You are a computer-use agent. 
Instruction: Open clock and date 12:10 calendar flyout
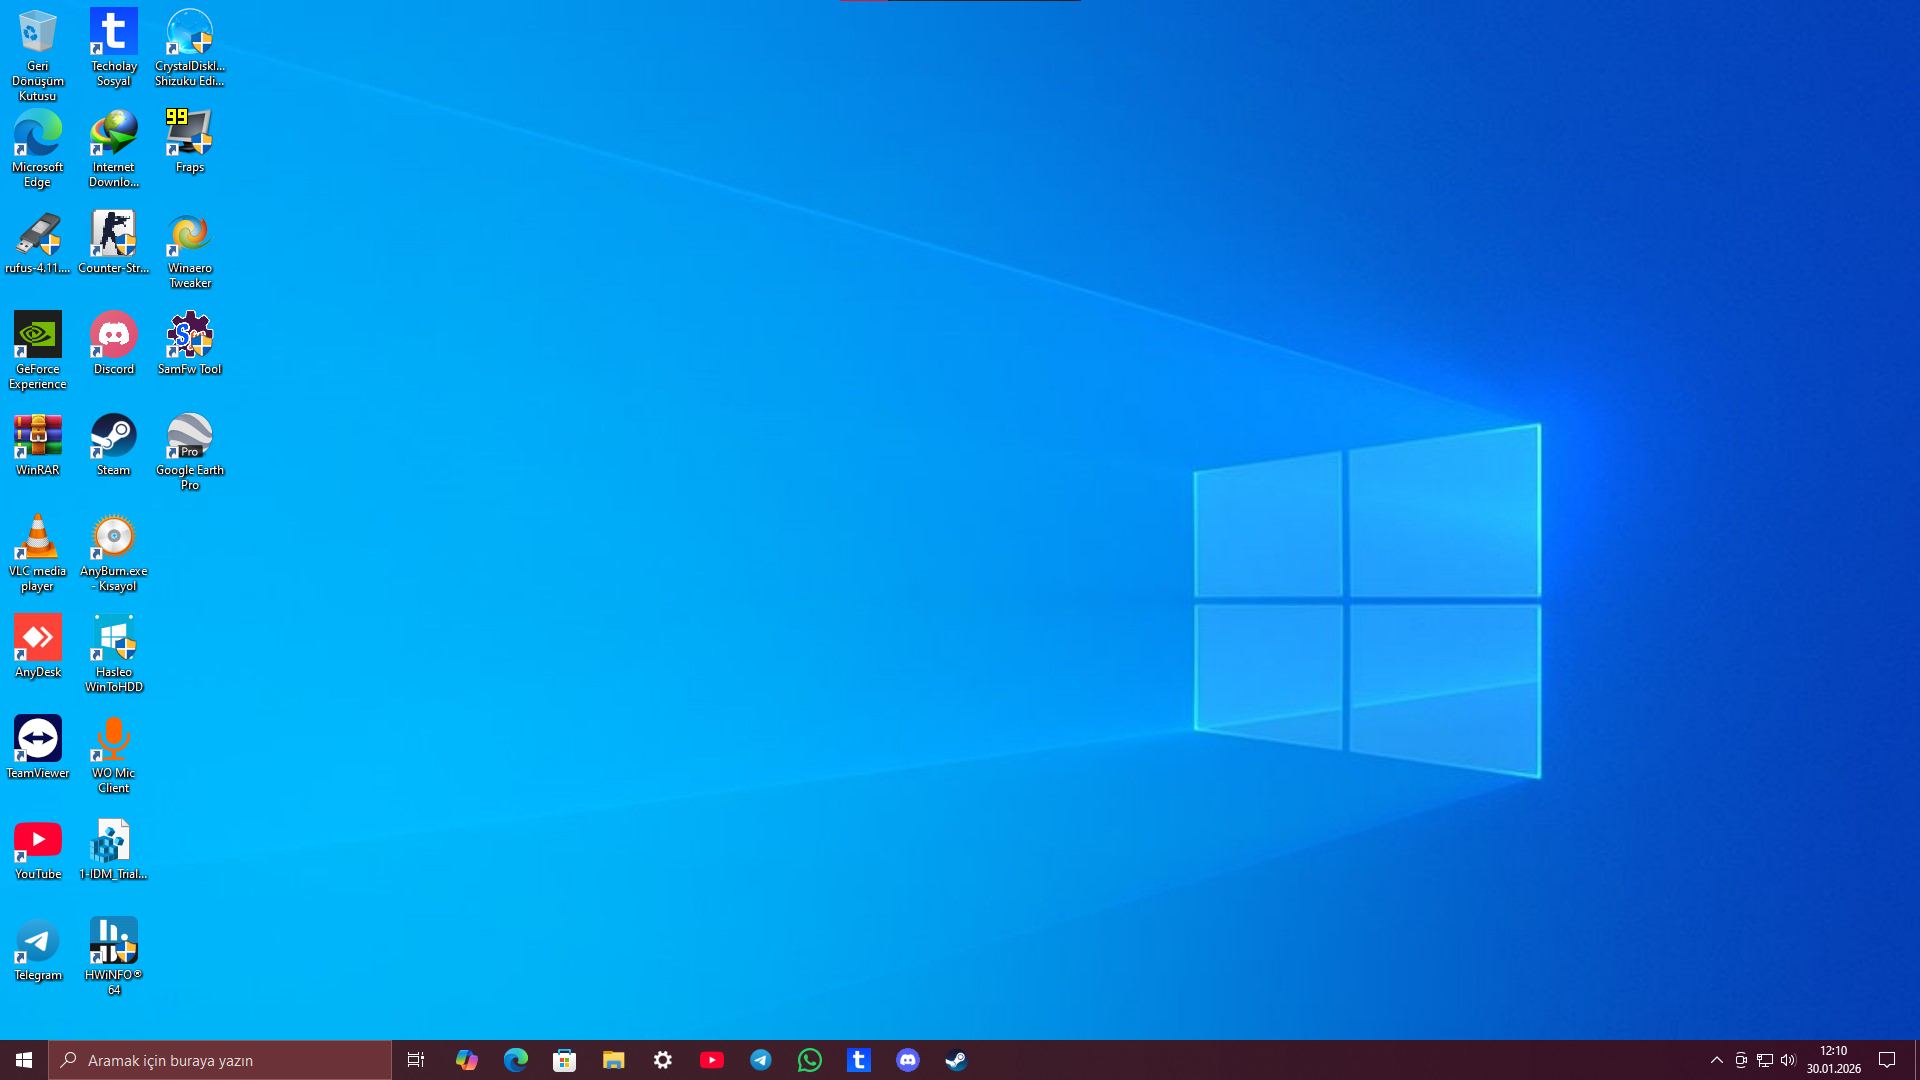1833,1060
